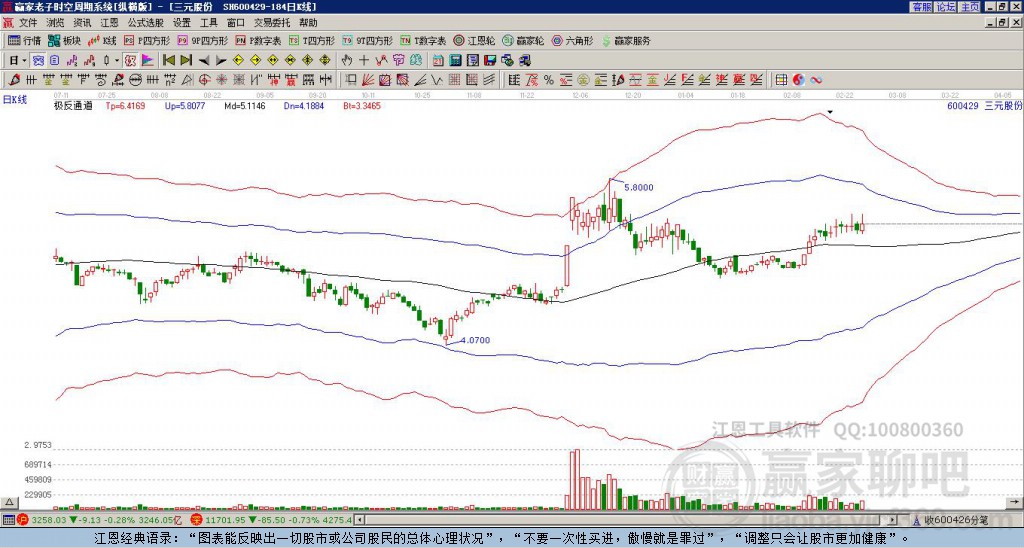The width and height of the screenshot is (1024, 548).
Task: Click the 600429 三元股份 stock label
Action: 983,104
